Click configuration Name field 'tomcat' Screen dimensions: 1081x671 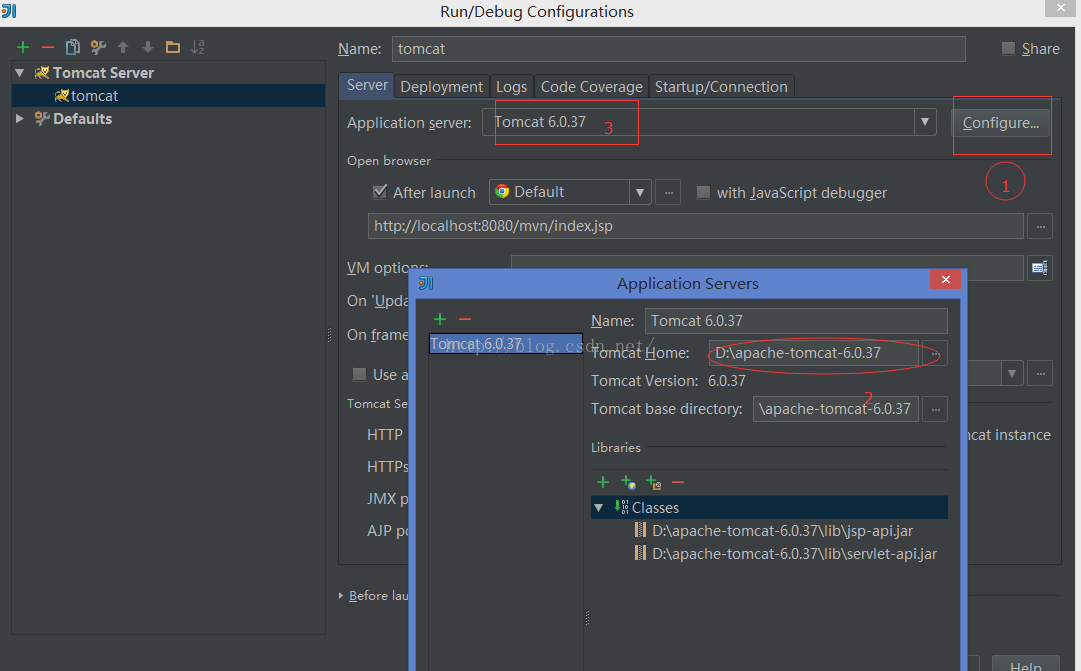click(x=678, y=49)
